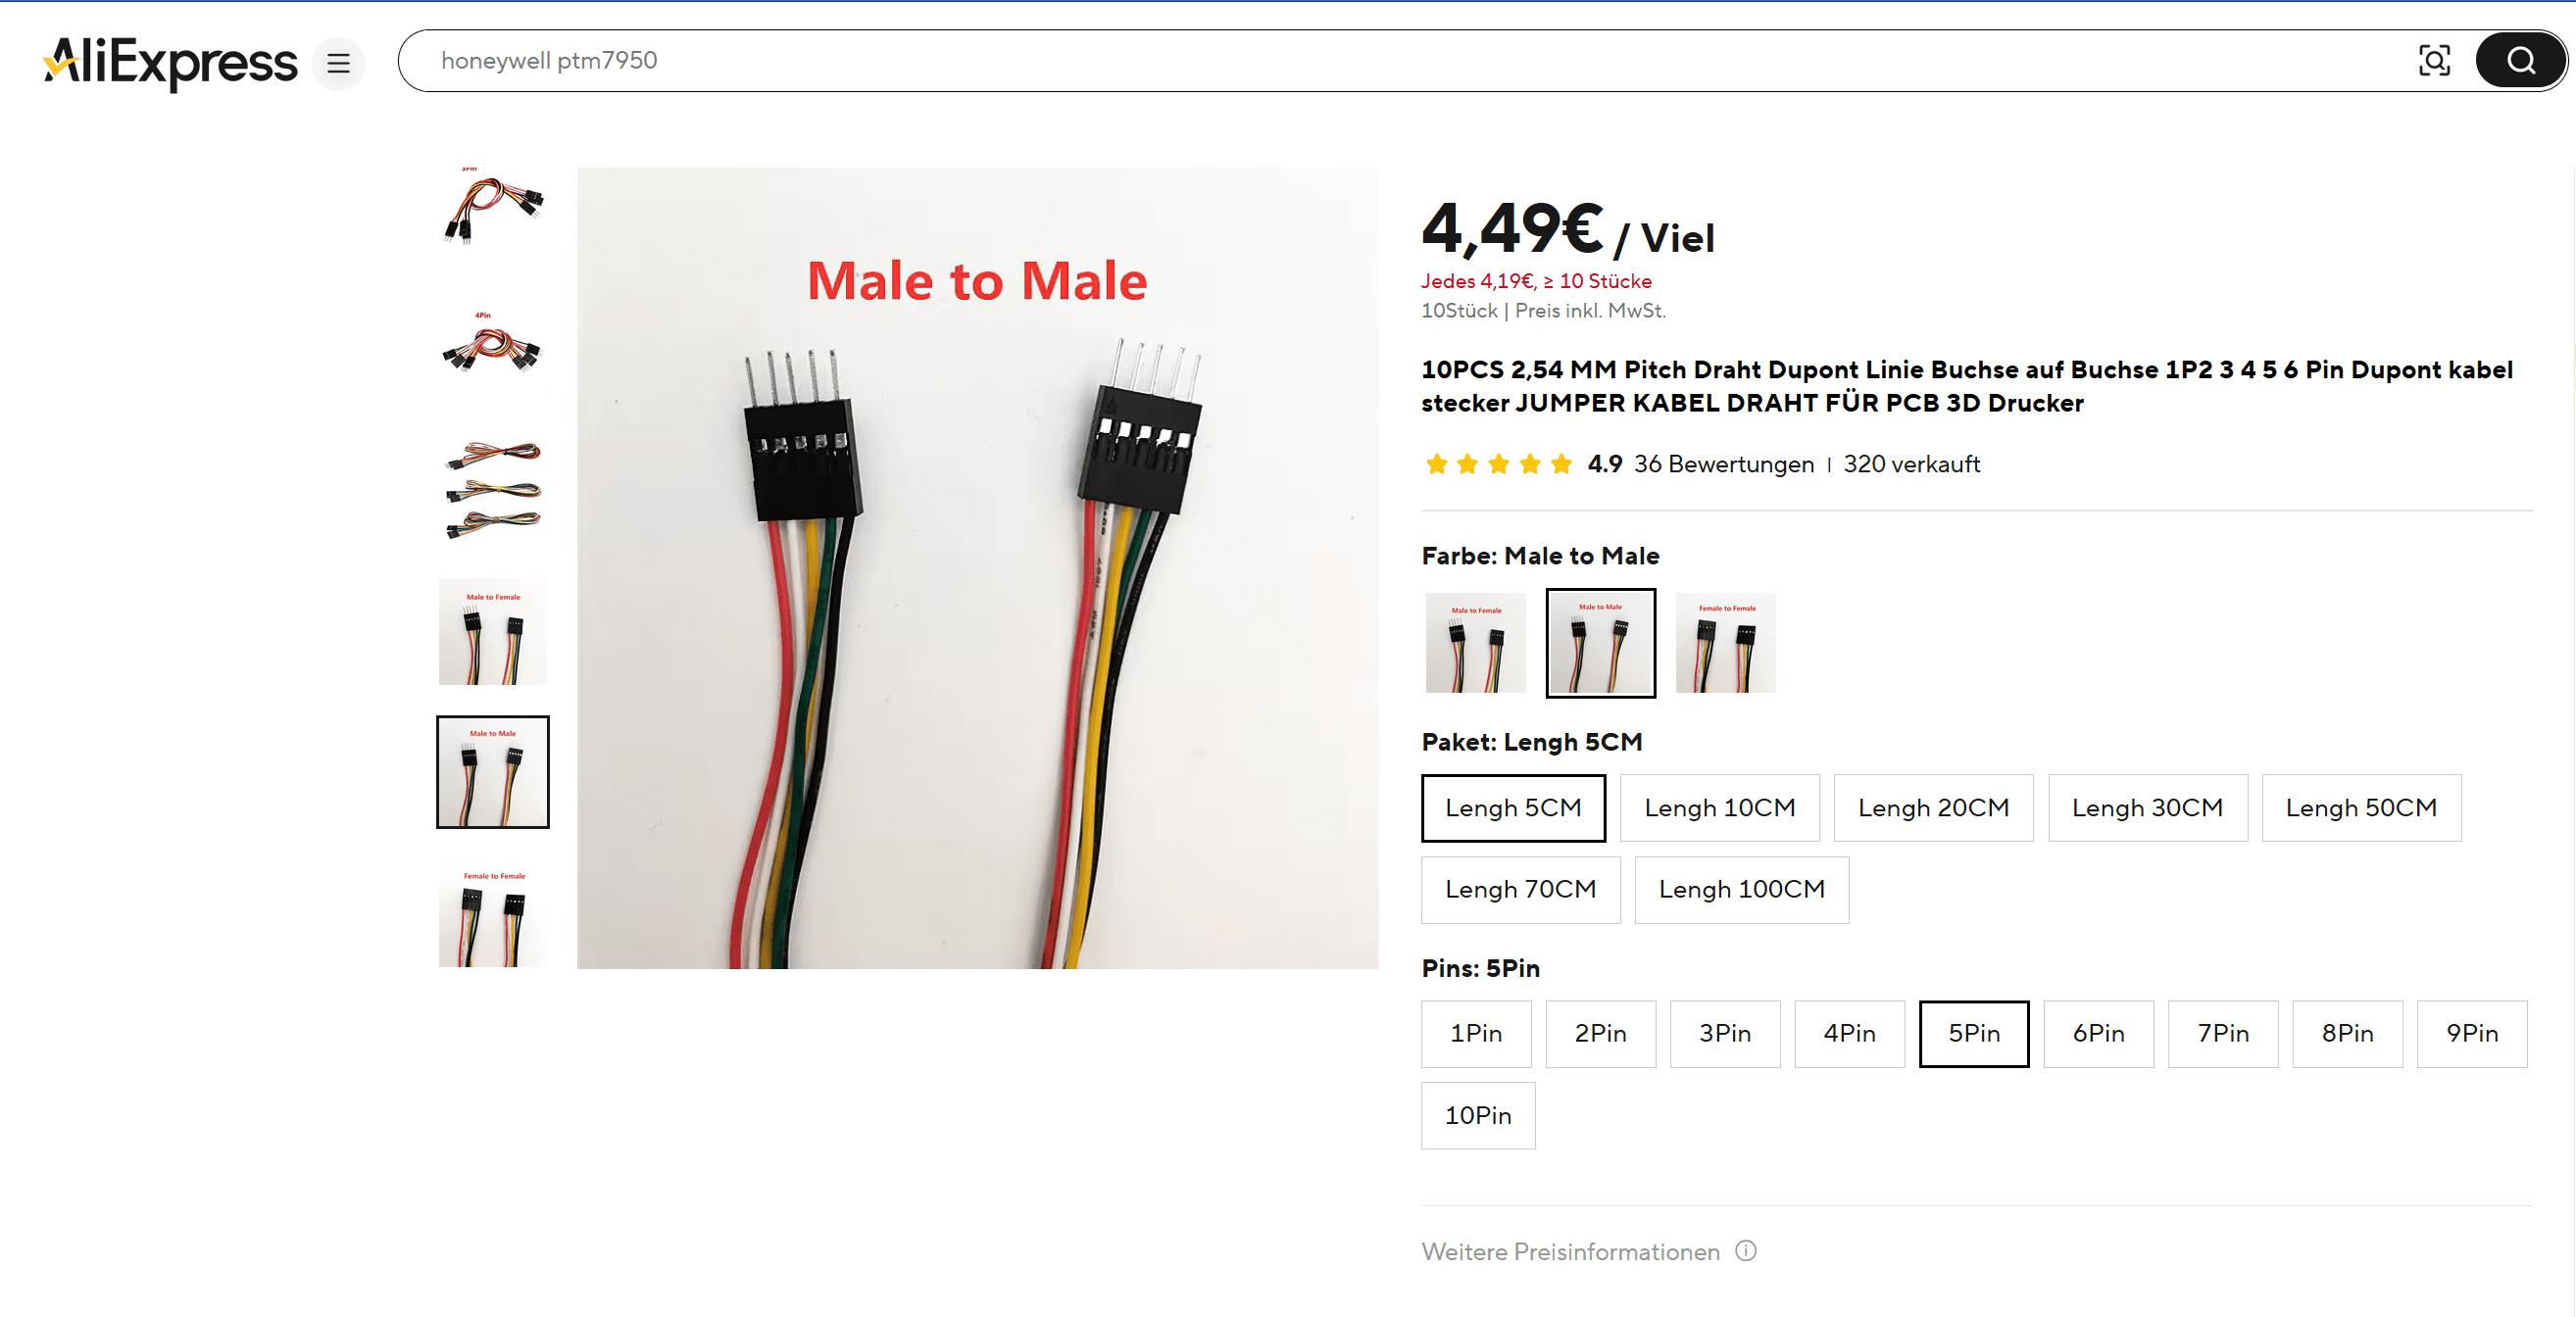The width and height of the screenshot is (2576, 1317).
Task: Pick the 10Pin option
Action: tap(1478, 1116)
